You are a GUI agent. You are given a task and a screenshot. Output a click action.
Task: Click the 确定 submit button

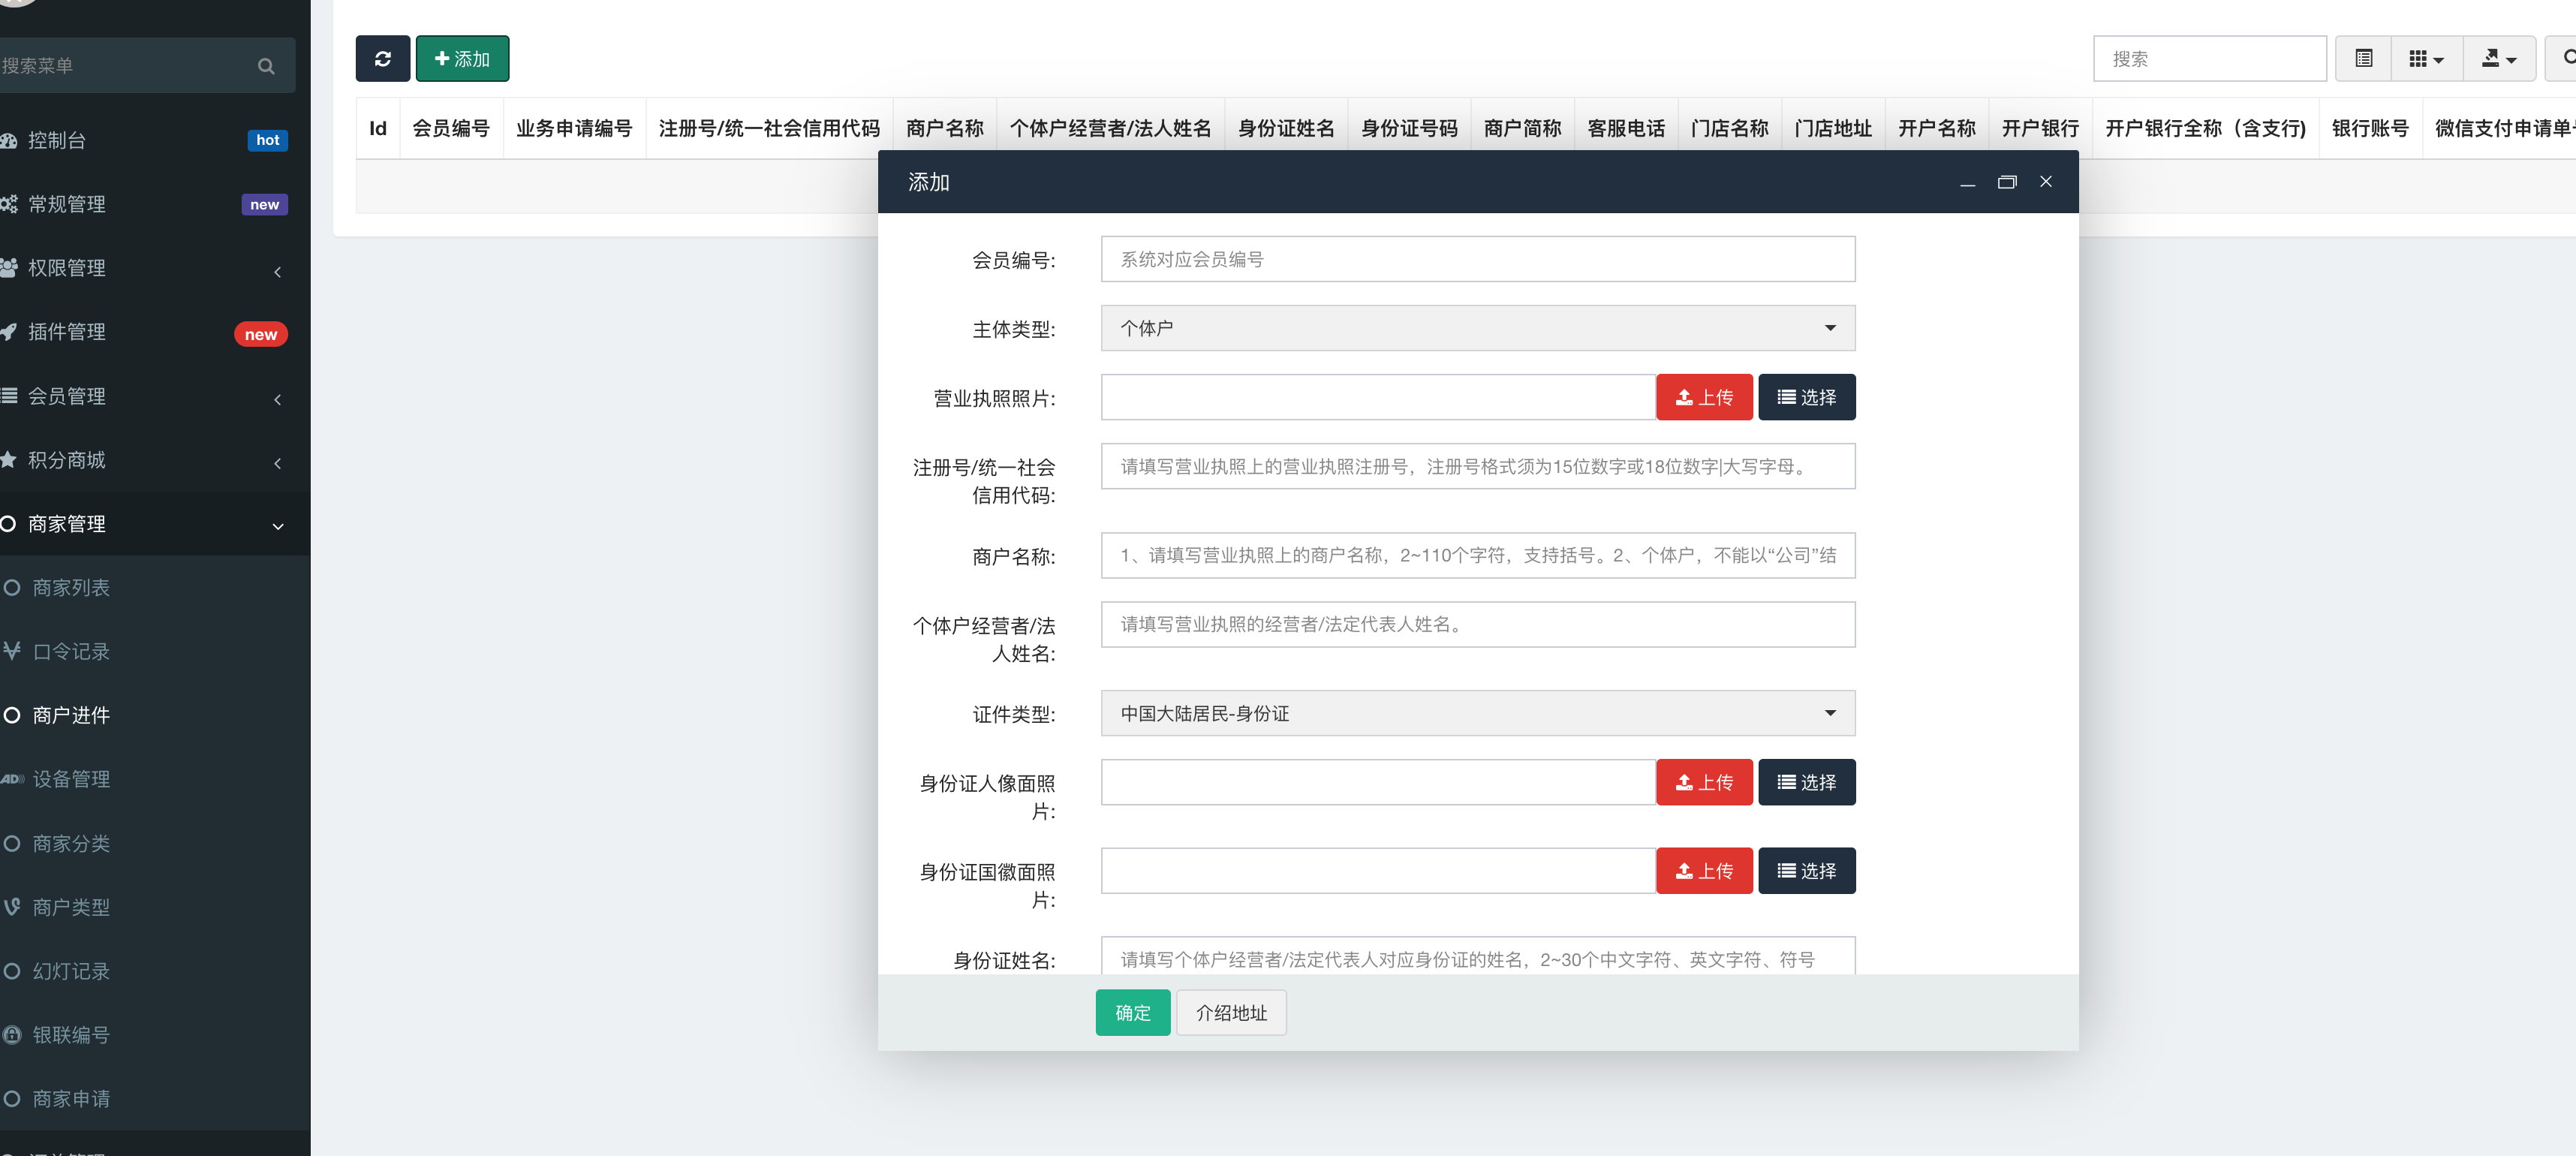pyautogui.click(x=1132, y=1013)
